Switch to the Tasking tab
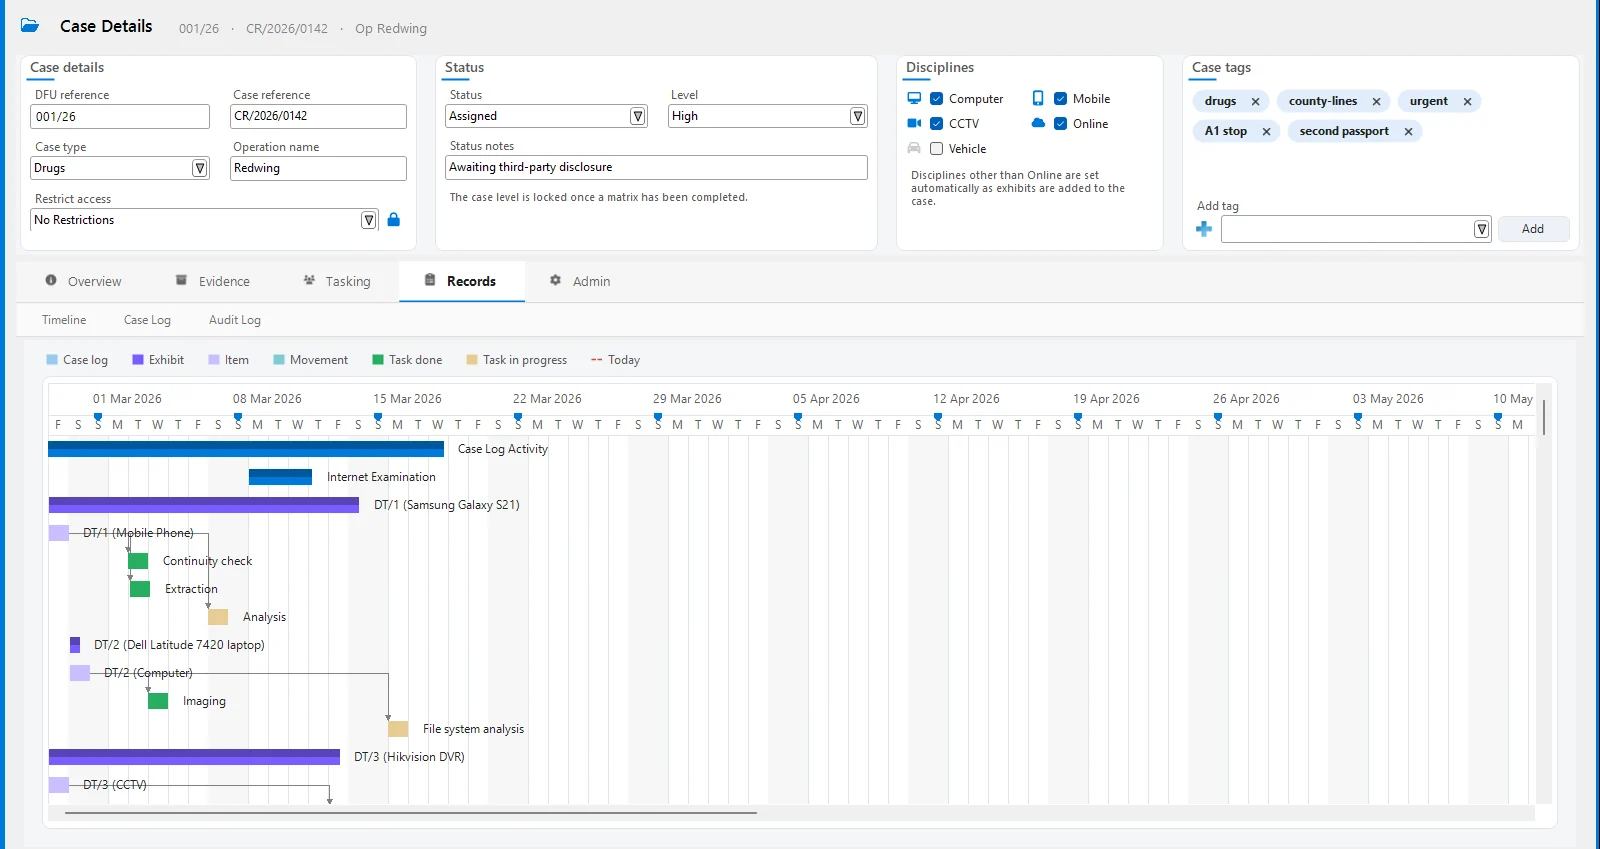Screen dimensions: 1600x849 [x=337, y=281]
